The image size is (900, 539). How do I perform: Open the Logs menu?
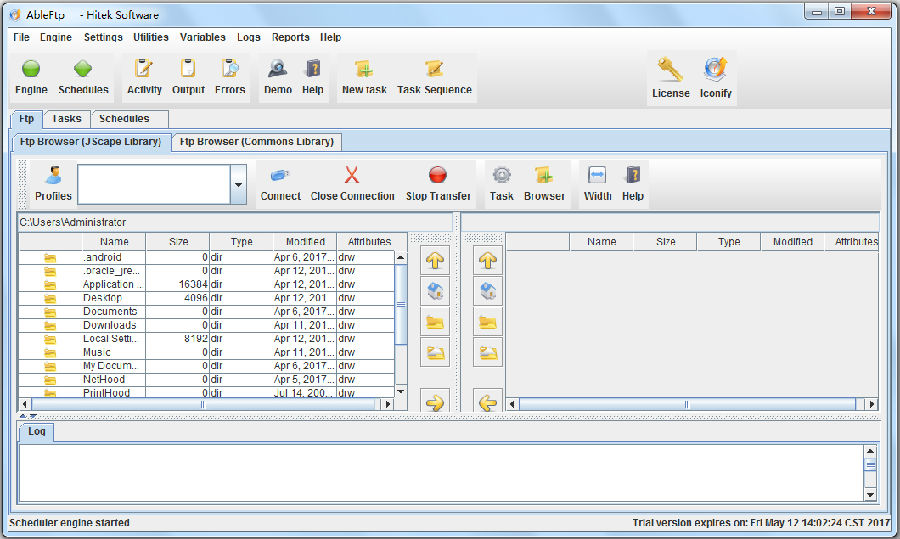(x=249, y=37)
